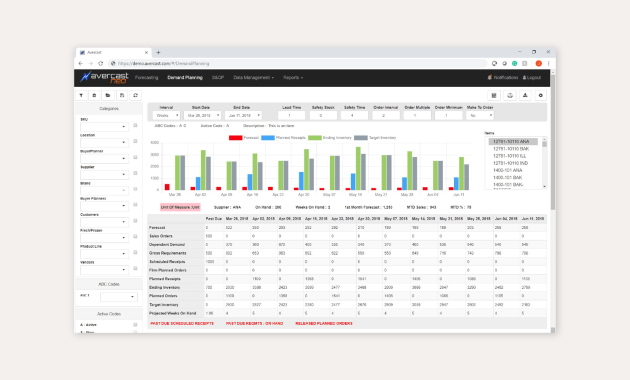Expand the SKU dropdown

pos(104,127)
